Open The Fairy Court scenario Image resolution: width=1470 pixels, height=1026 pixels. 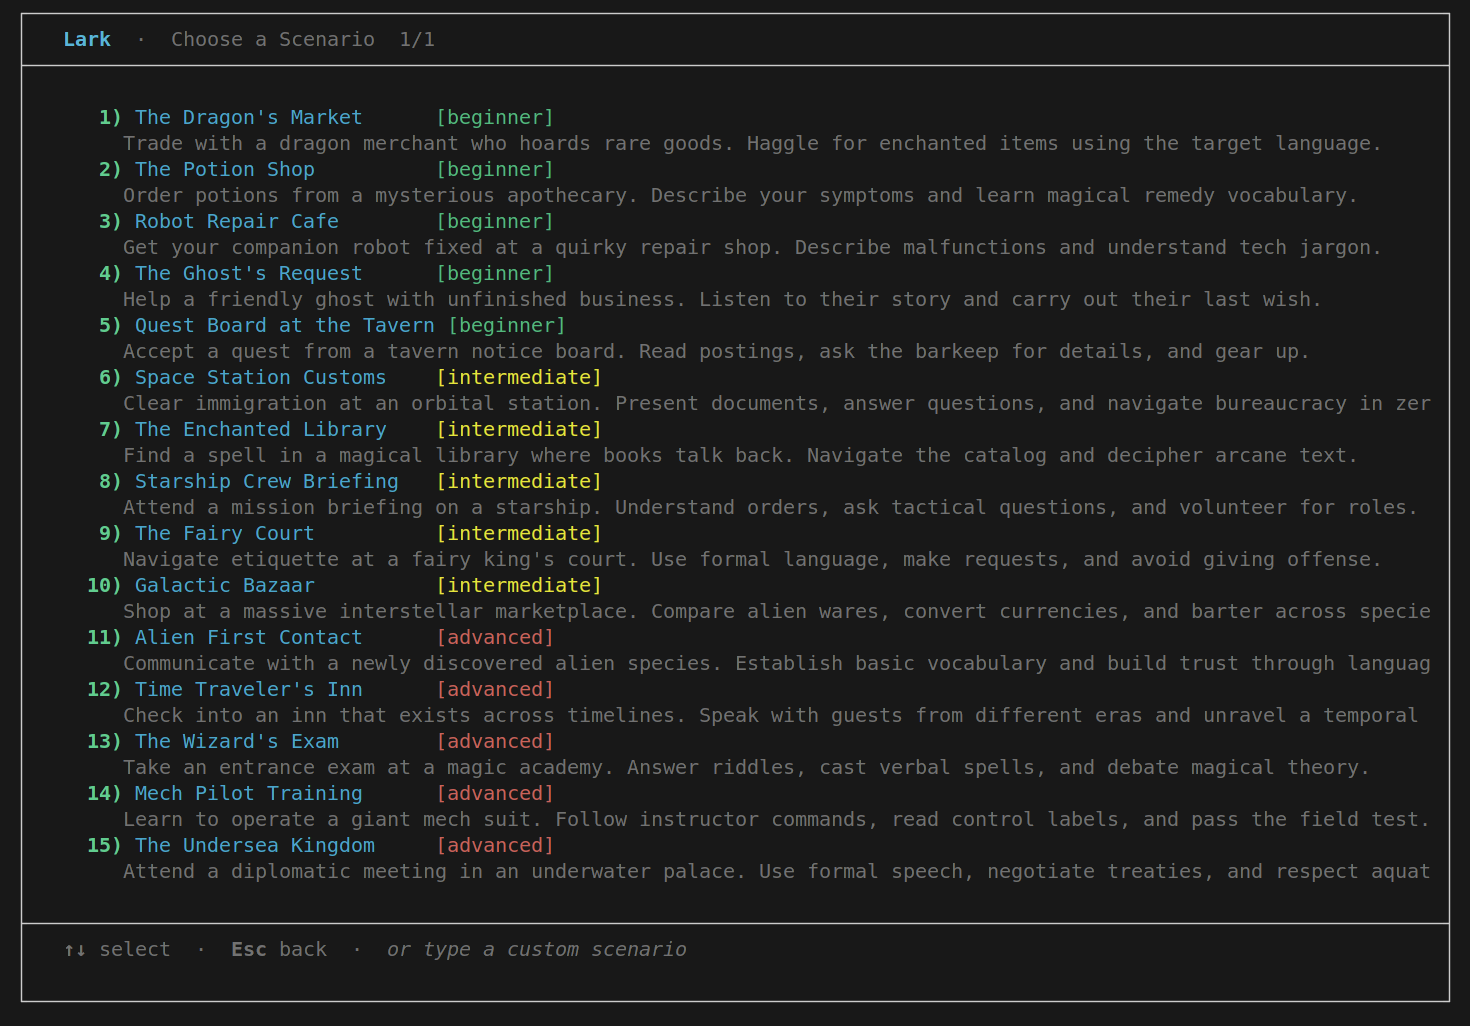click(224, 533)
